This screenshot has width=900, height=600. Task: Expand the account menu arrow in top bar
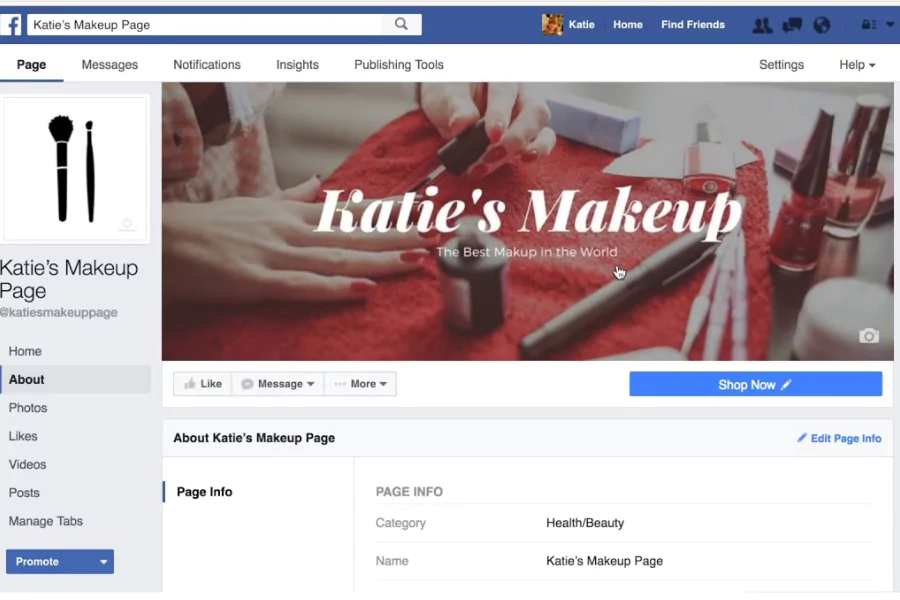tap(890, 25)
